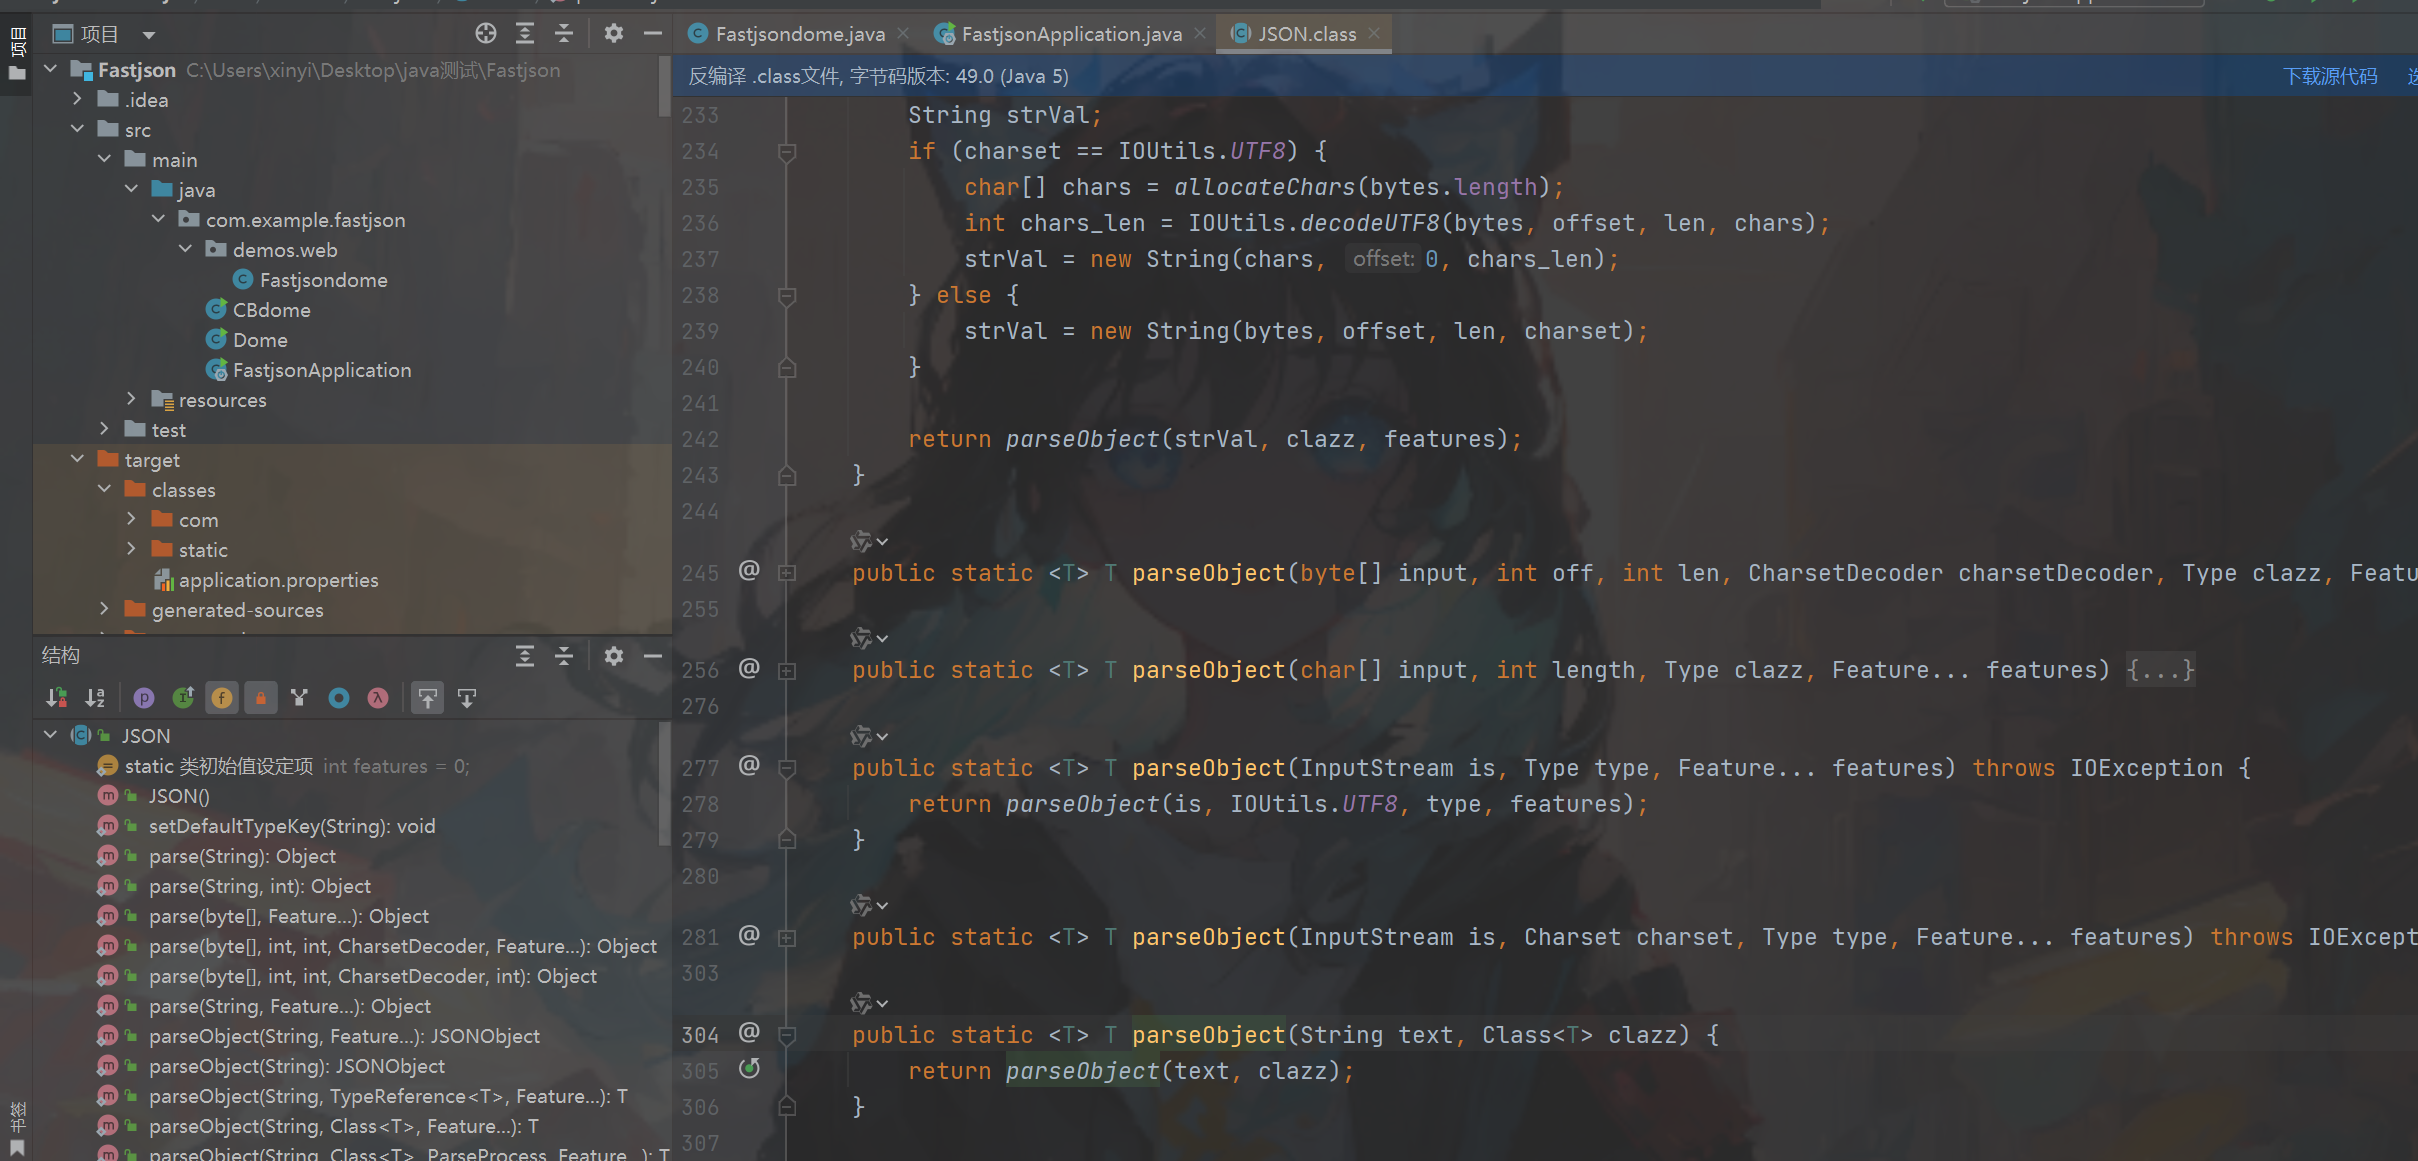Screen dimensions: 2418x1161
Task: Switch to FastjsonApplication.java tab
Action: [x=1071, y=34]
